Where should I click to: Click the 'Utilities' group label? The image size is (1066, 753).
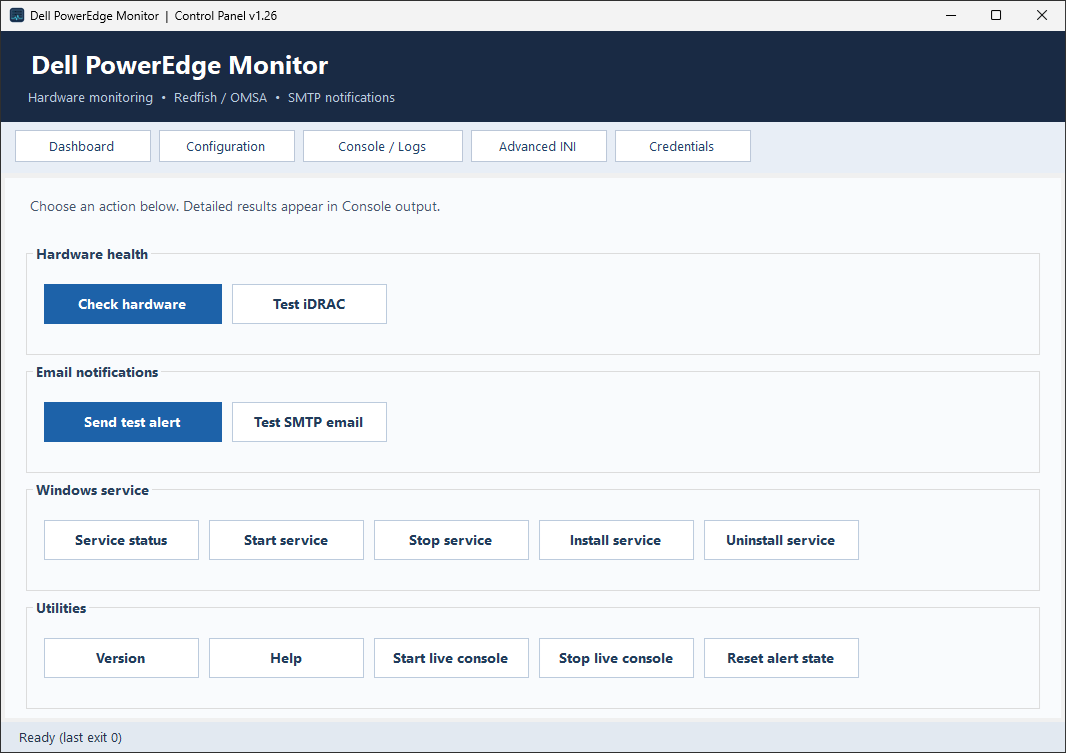61,608
